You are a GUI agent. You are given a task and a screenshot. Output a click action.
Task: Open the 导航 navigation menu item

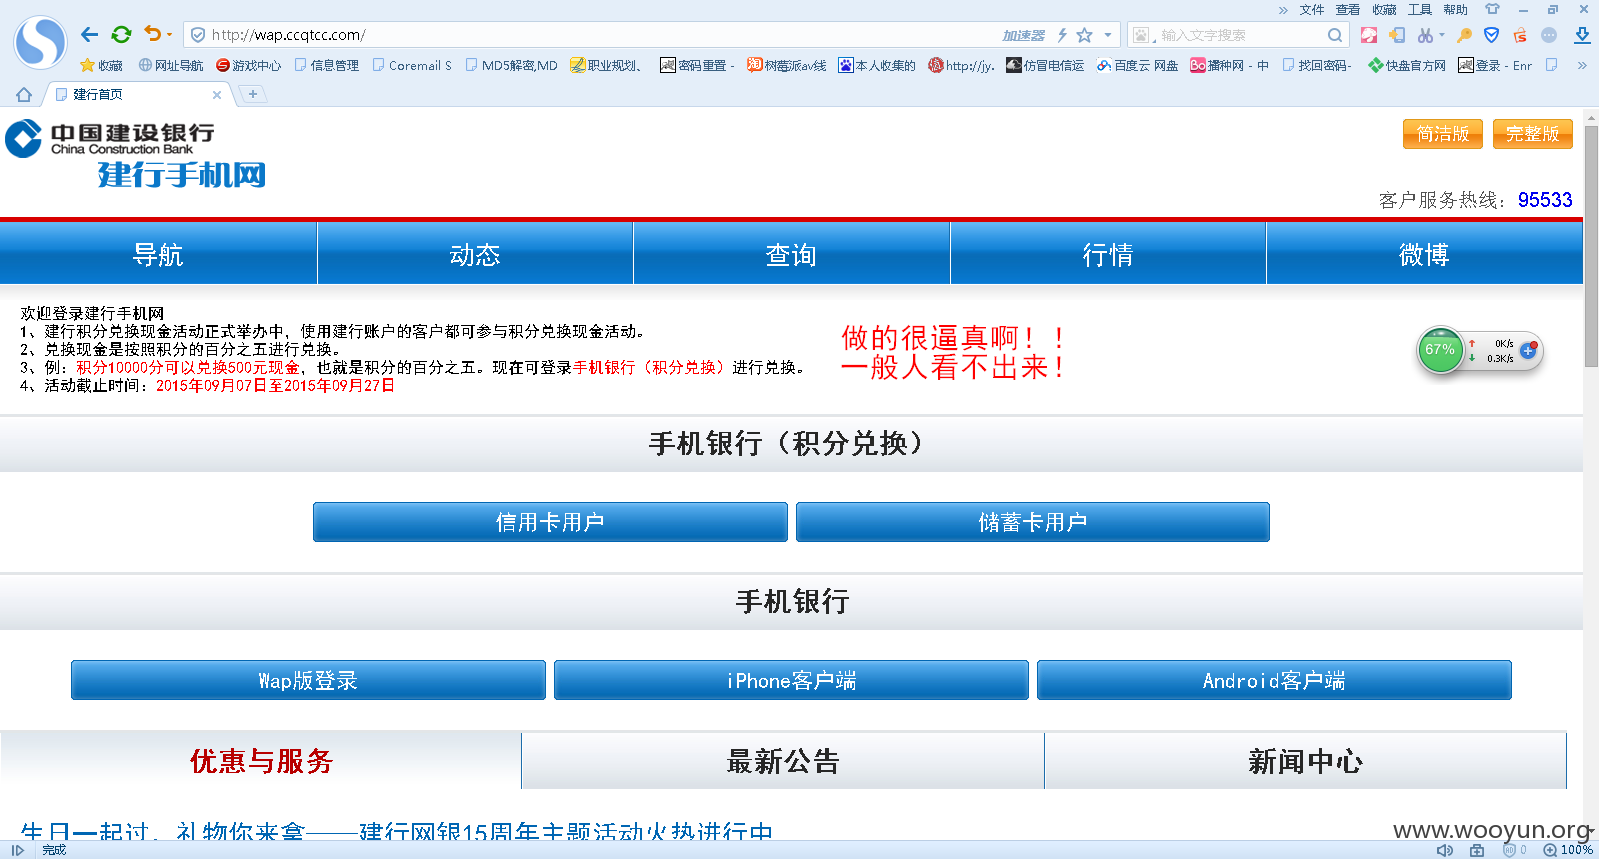point(158,255)
